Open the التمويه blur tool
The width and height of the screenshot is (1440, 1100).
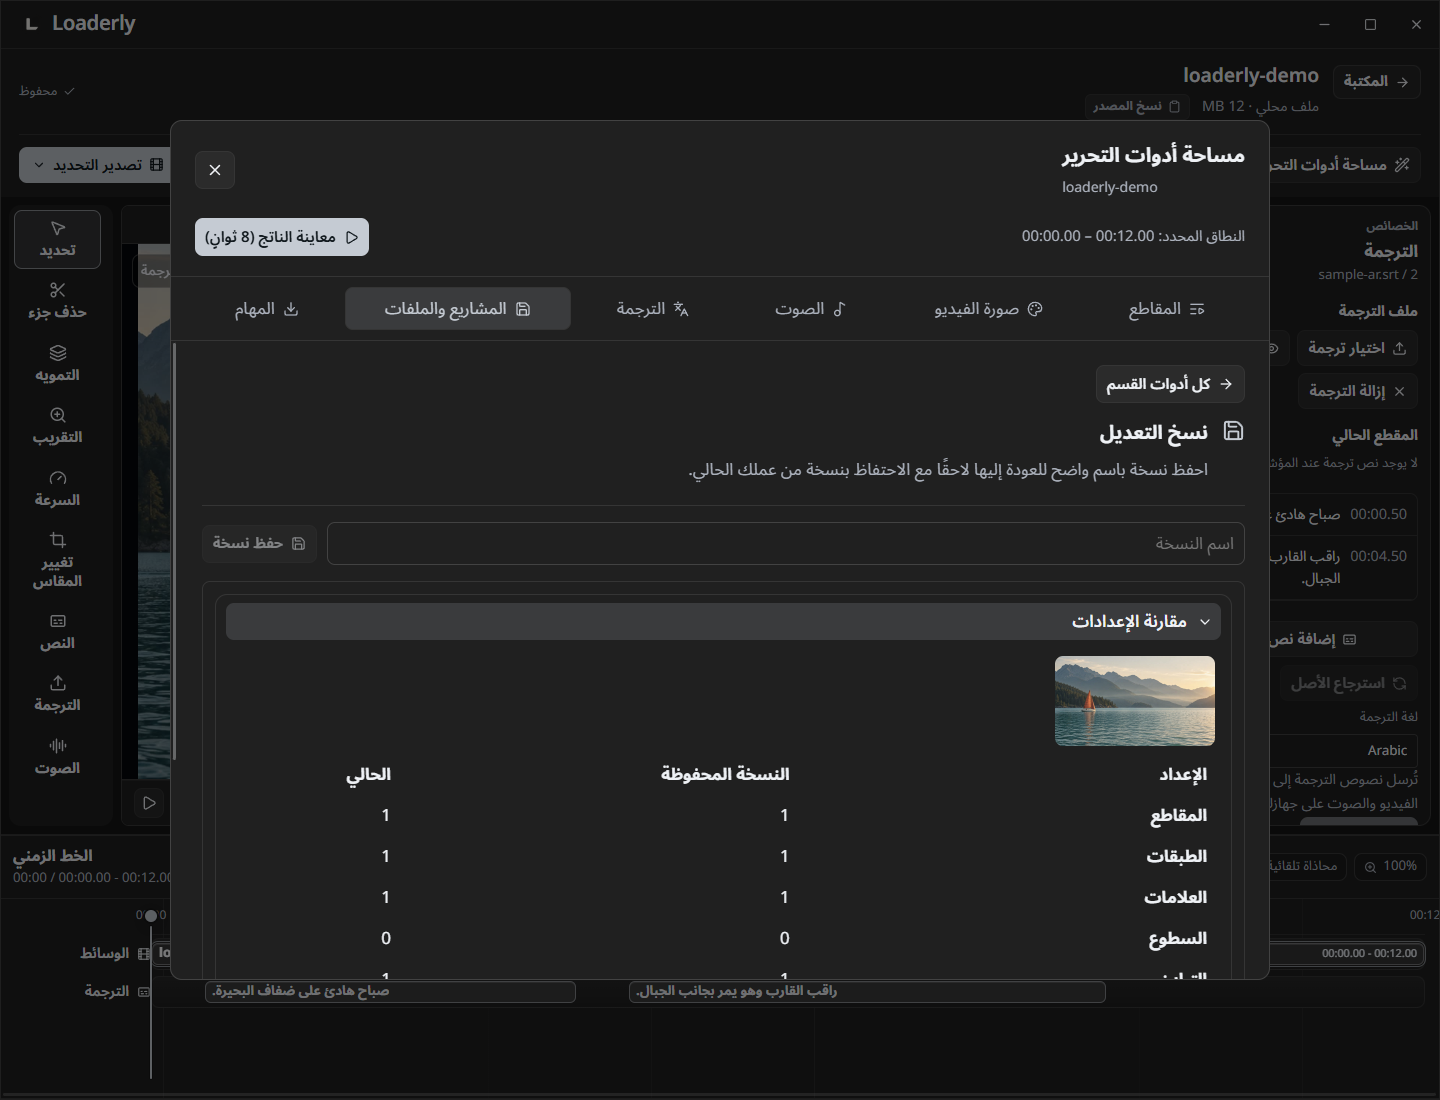click(x=57, y=364)
